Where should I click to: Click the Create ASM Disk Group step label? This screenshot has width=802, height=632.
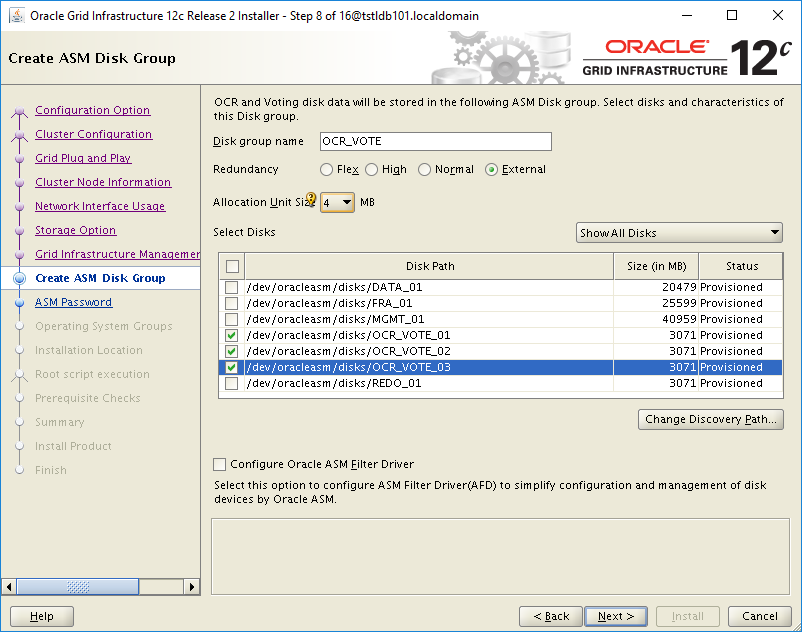(100, 278)
